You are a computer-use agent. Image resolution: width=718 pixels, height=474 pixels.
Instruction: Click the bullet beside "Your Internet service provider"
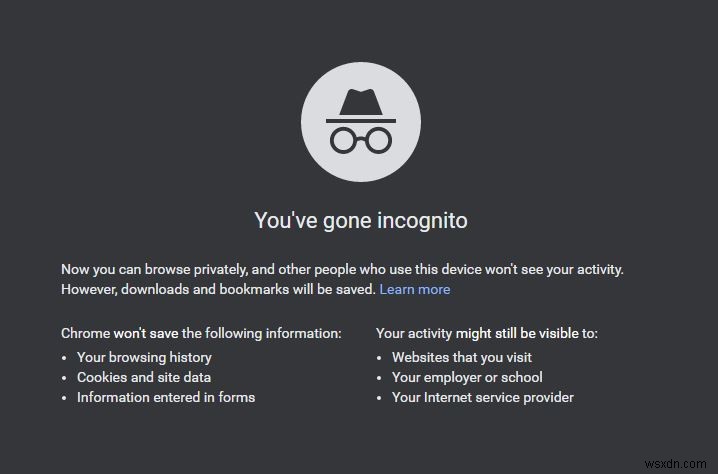tap(380, 398)
